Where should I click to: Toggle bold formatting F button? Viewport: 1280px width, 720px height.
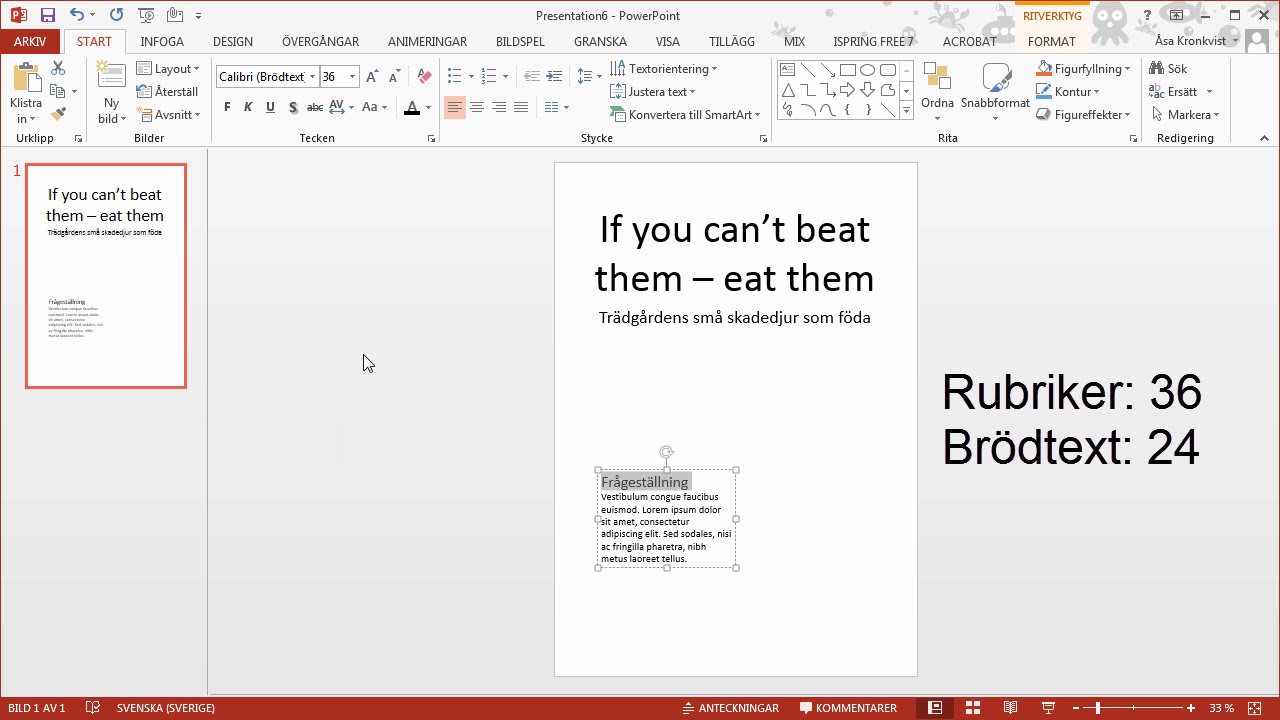[227, 107]
